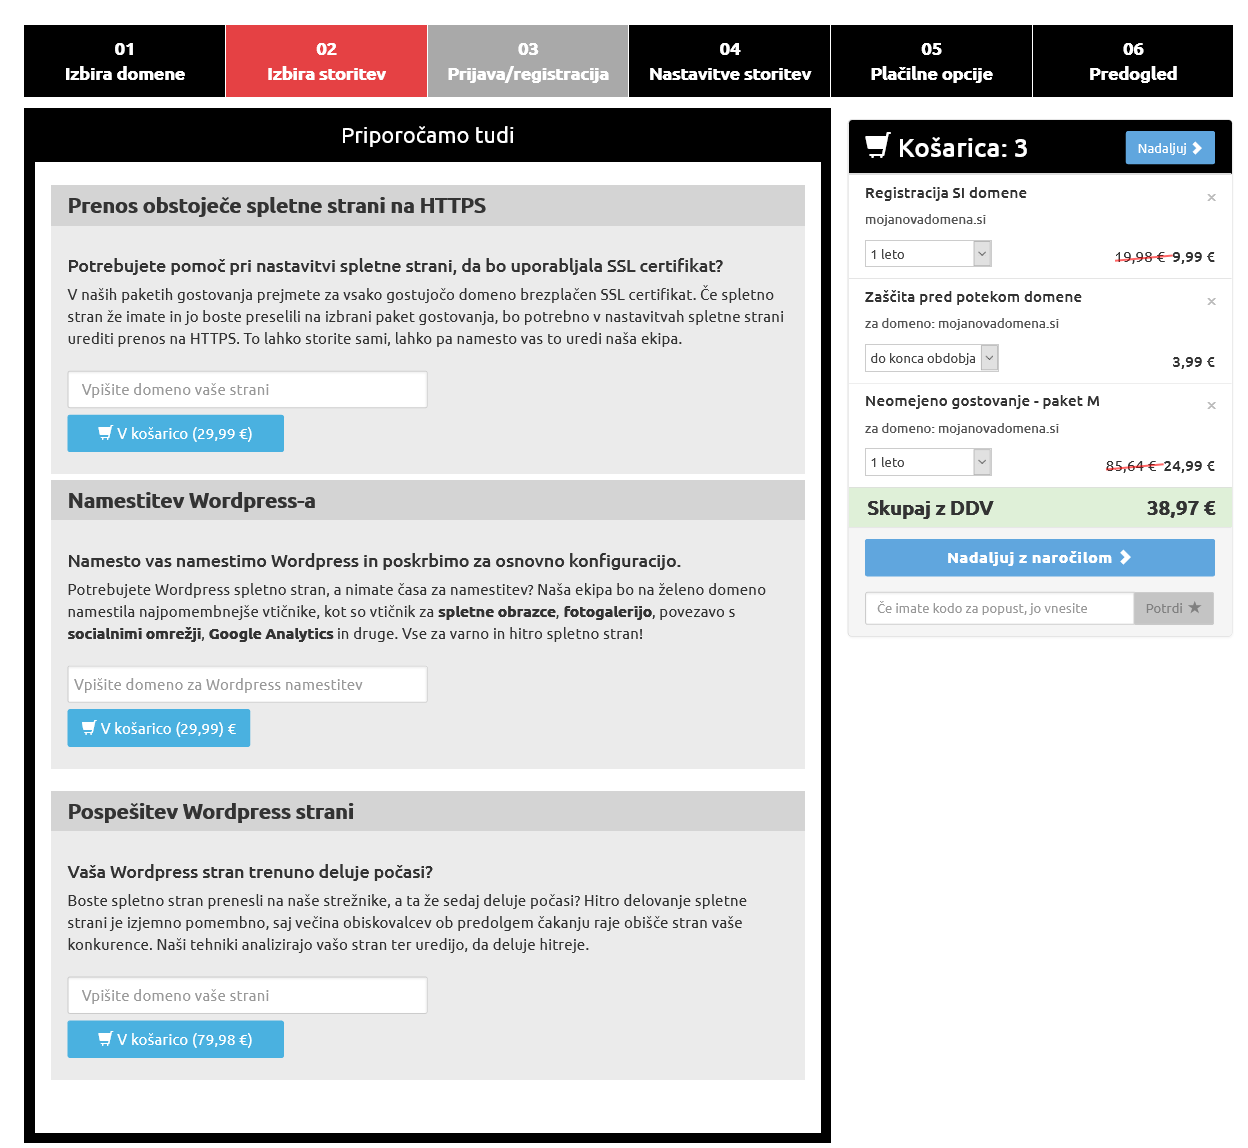
Task: Click 'Neomejeno gostovanje - paket M' title
Action: click(982, 401)
